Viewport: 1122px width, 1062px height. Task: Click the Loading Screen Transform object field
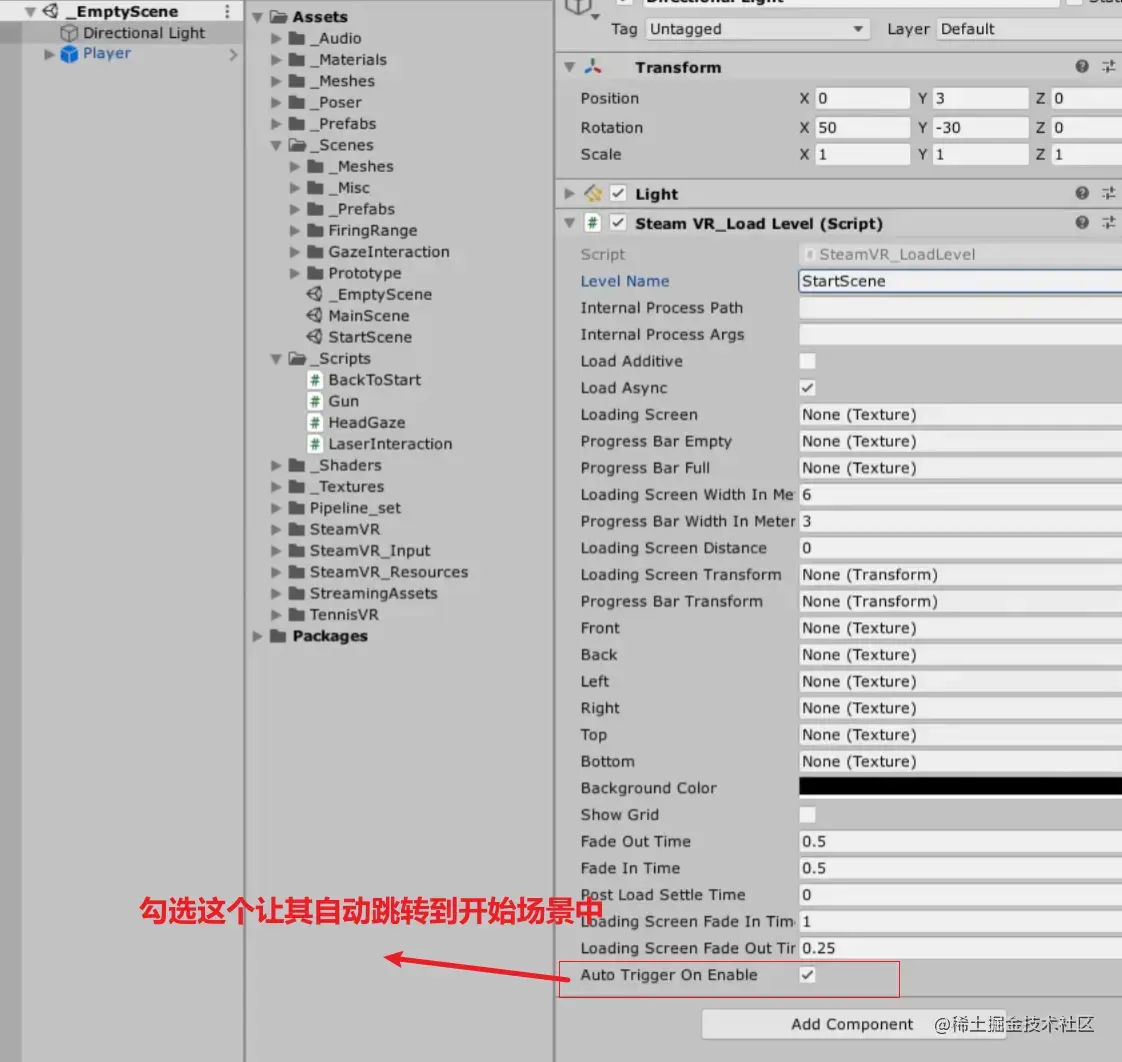(x=960, y=575)
